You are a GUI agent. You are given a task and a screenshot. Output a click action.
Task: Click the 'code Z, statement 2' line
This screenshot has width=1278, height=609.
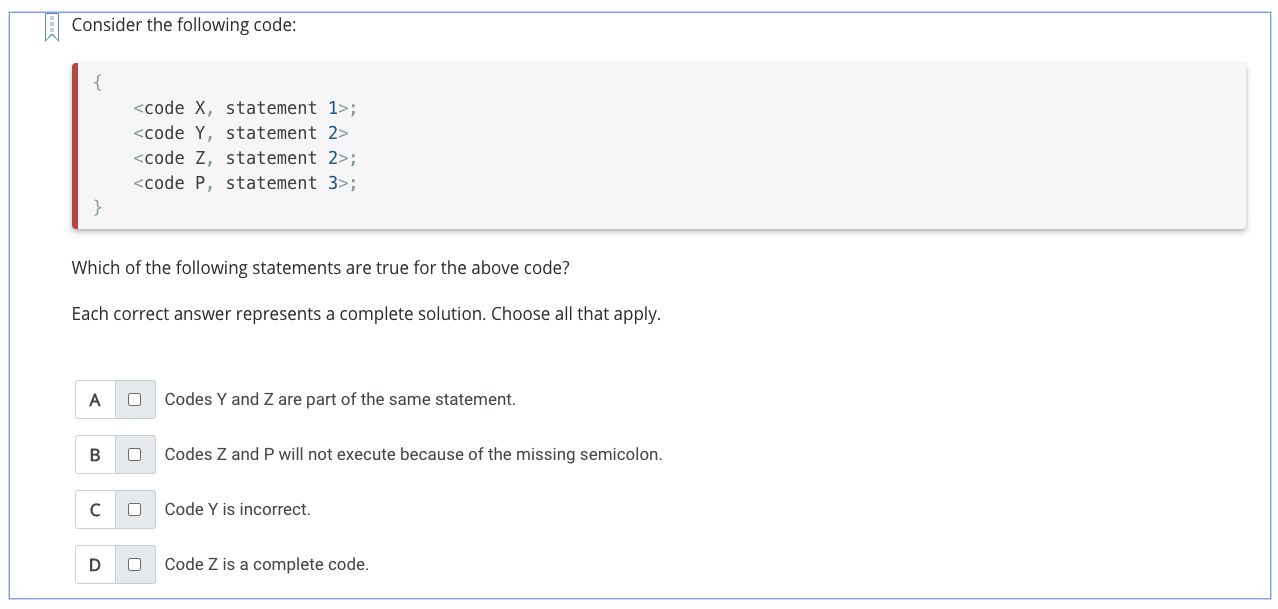tap(245, 158)
